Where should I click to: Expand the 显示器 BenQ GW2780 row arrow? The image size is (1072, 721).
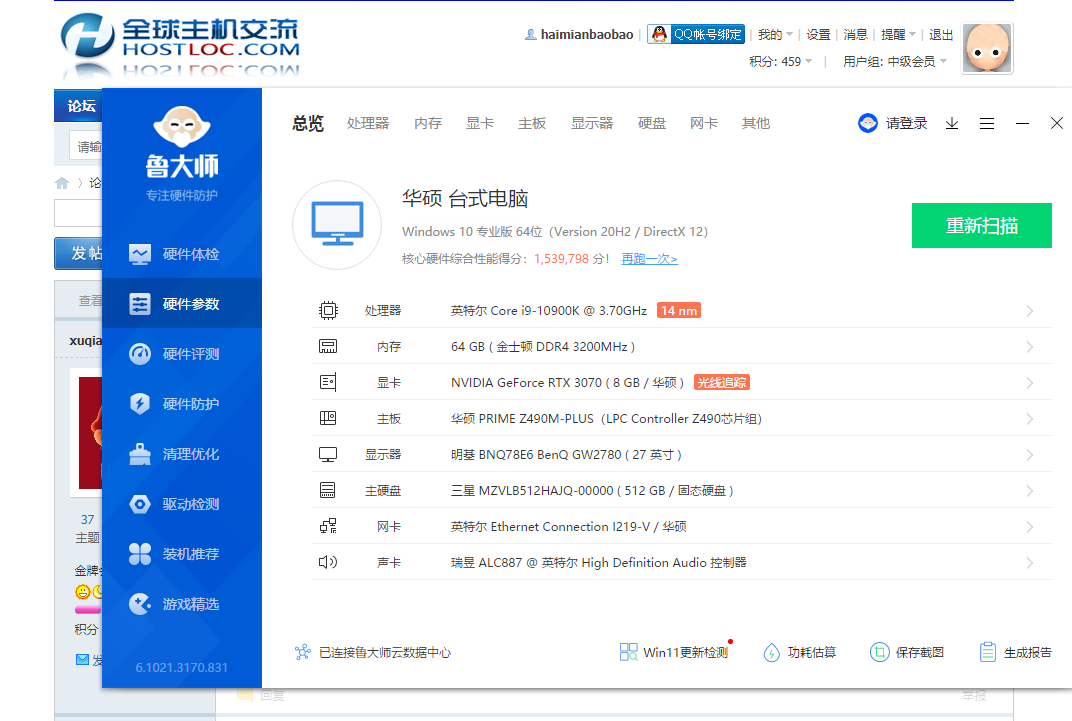[x=1030, y=455]
